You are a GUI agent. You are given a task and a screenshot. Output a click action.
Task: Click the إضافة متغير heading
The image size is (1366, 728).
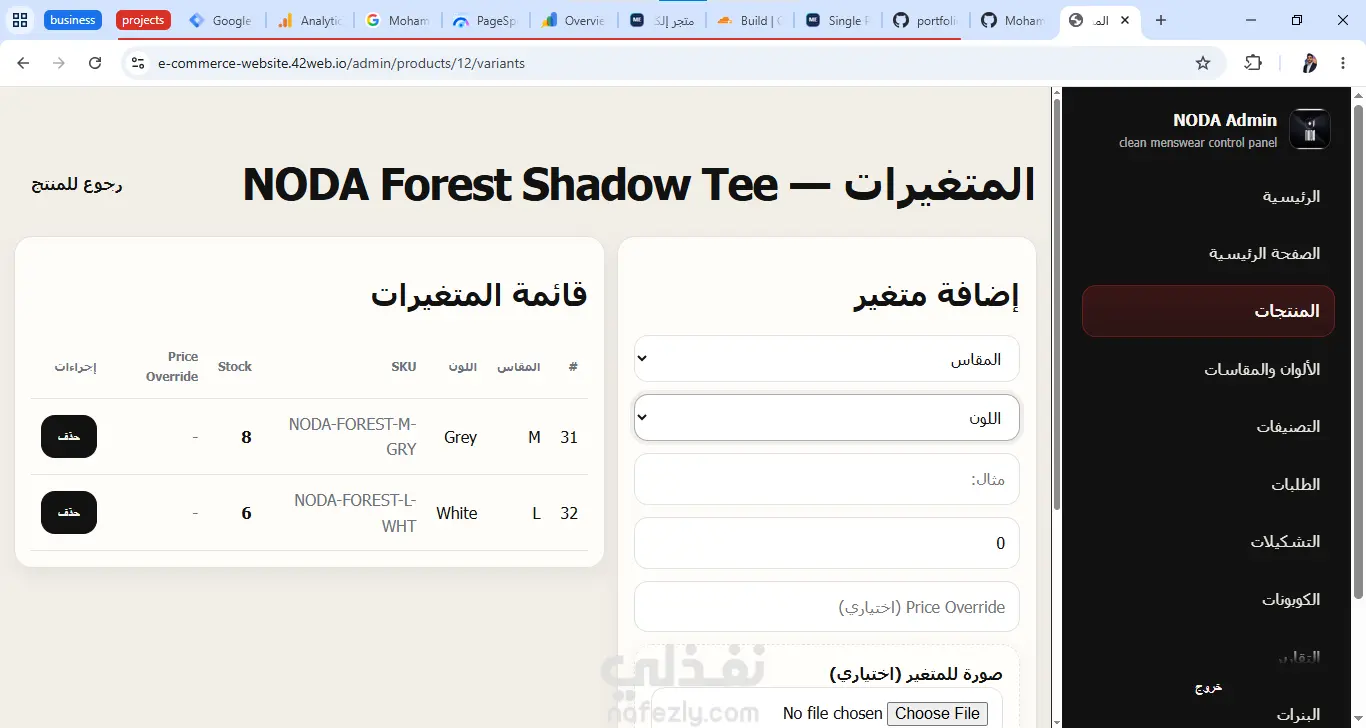coord(937,294)
